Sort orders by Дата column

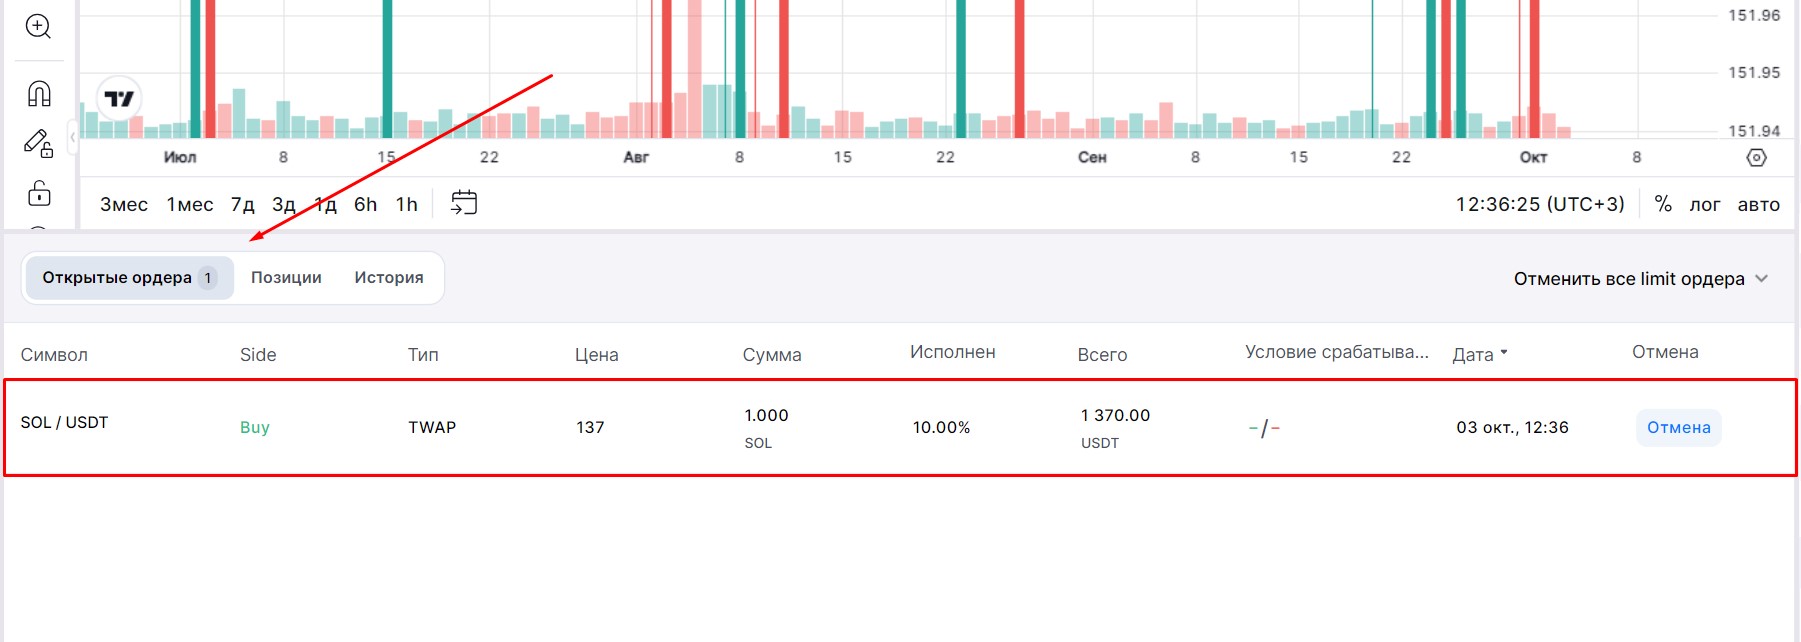coord(1479,354)
